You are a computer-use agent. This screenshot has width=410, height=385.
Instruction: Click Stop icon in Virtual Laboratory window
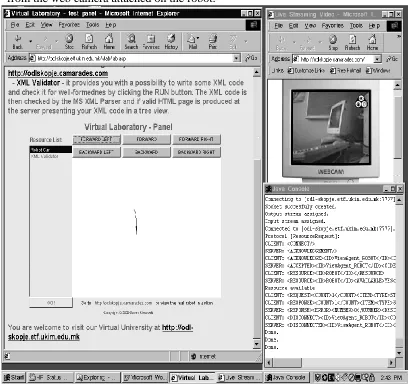tap(69, 42)
